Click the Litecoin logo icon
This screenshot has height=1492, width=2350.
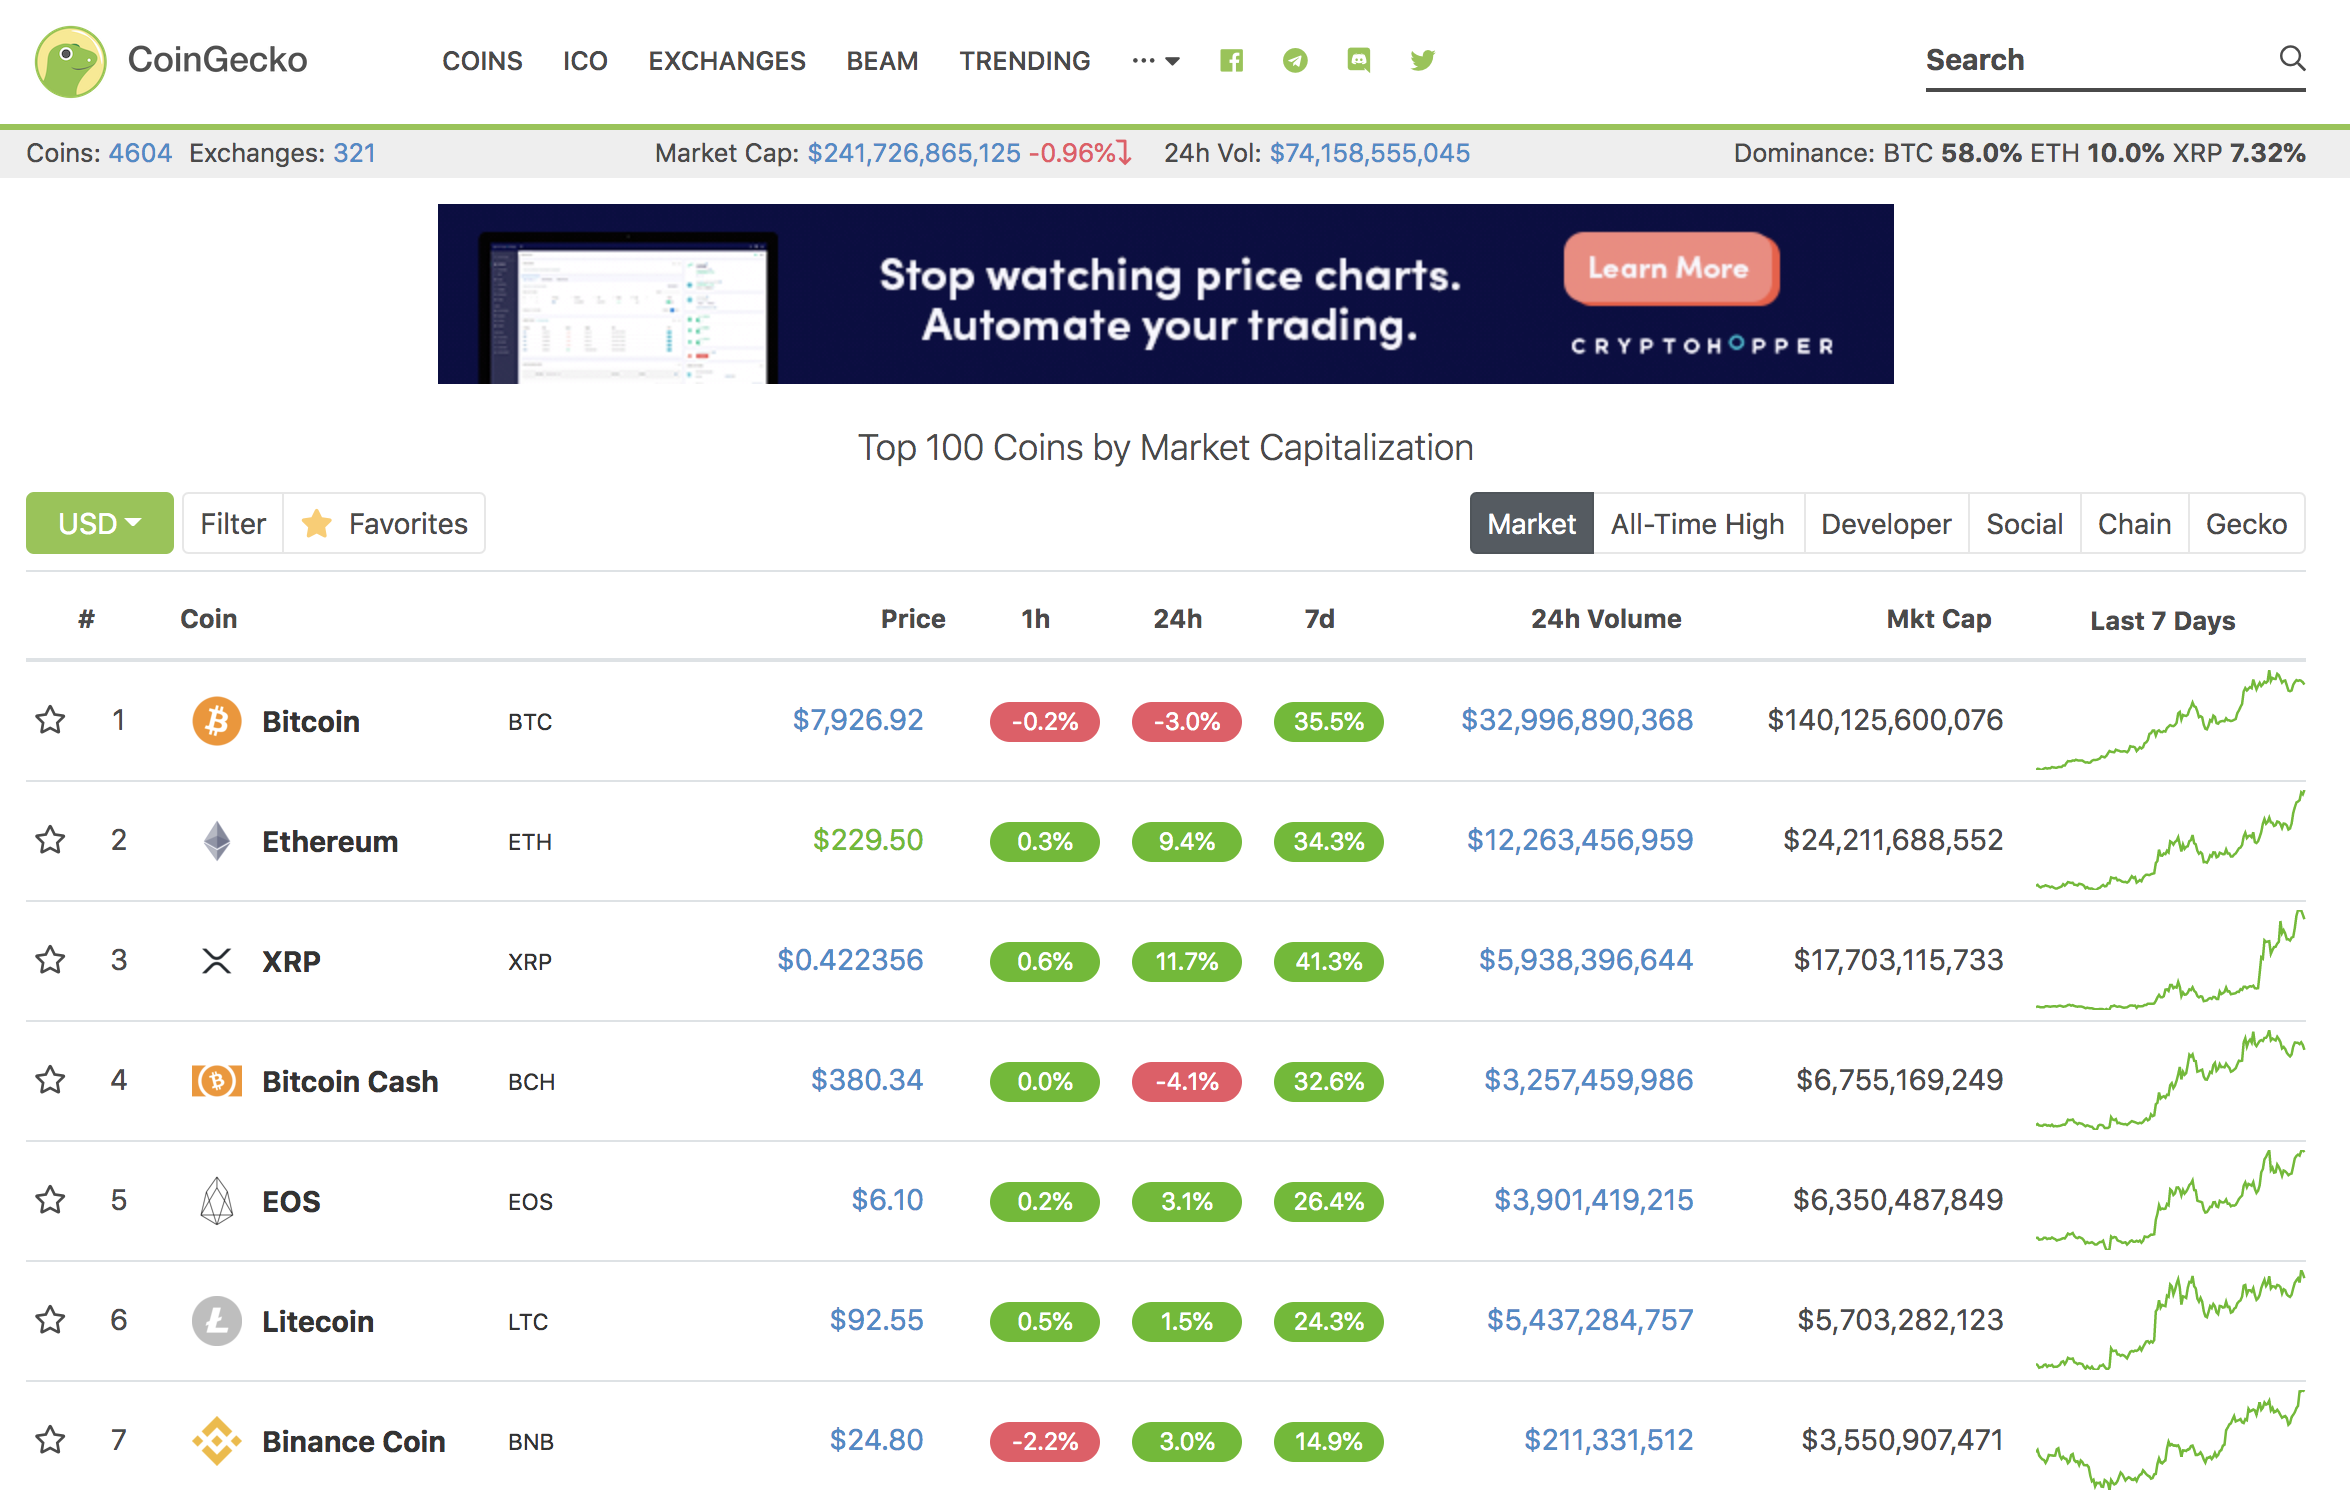(217, 1321)
